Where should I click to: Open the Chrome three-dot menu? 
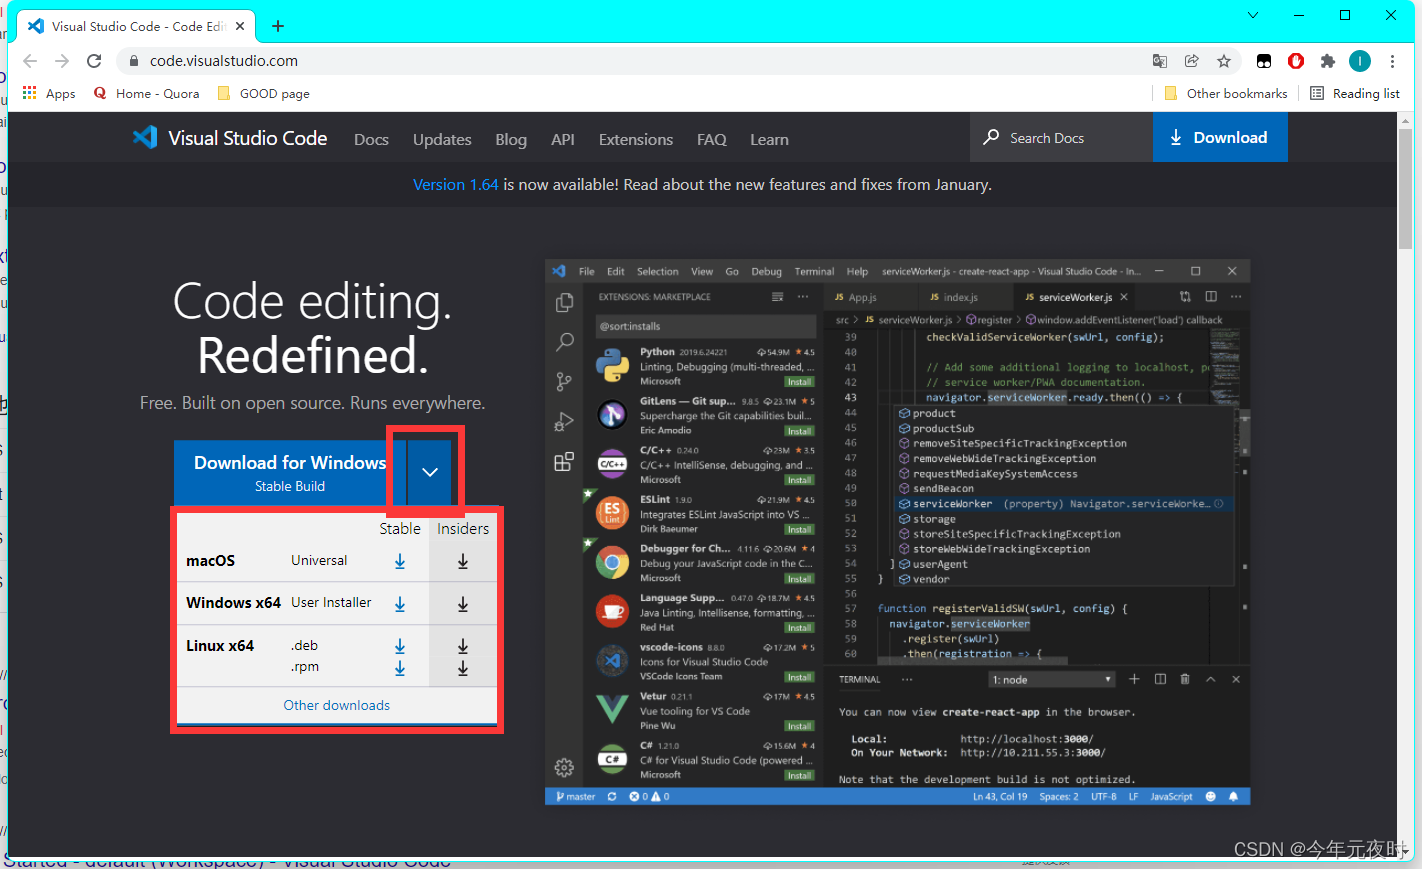tap(1392, 61)
